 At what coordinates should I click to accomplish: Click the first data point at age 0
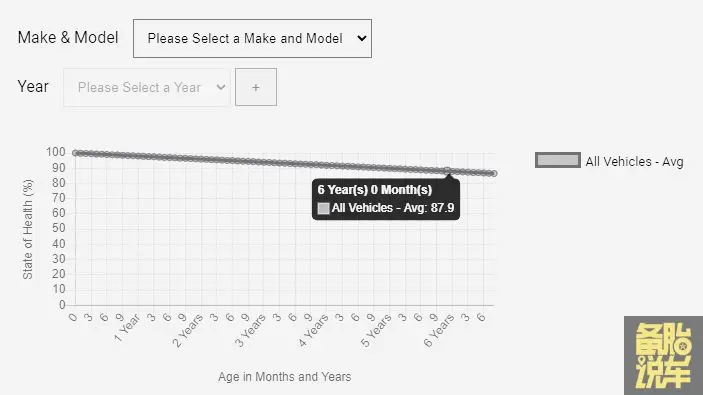[x=75, y=153]
